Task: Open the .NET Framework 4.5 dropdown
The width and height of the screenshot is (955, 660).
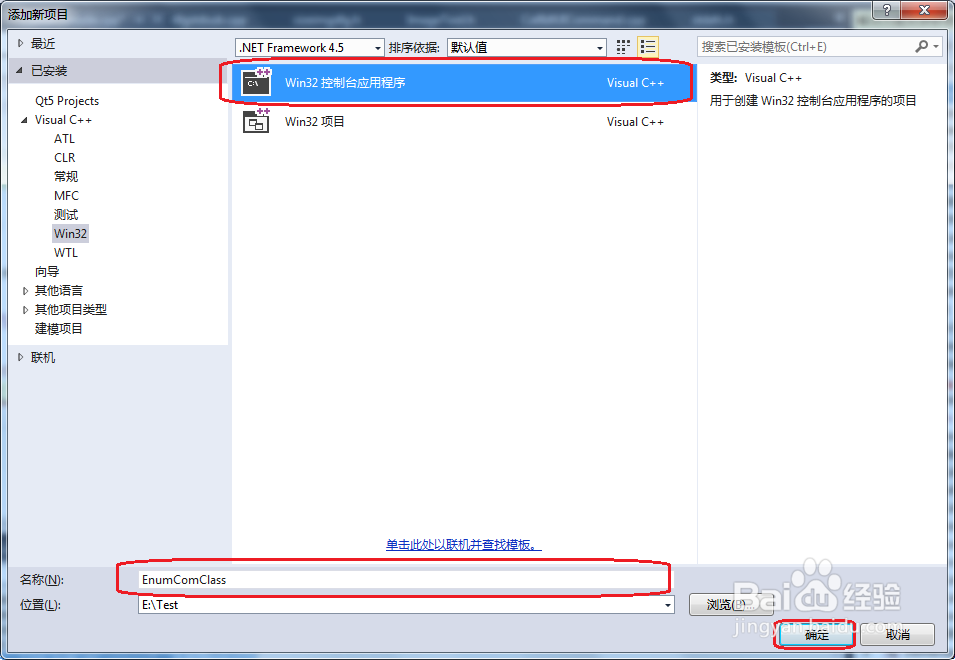Action: click(x=309, y=47)
